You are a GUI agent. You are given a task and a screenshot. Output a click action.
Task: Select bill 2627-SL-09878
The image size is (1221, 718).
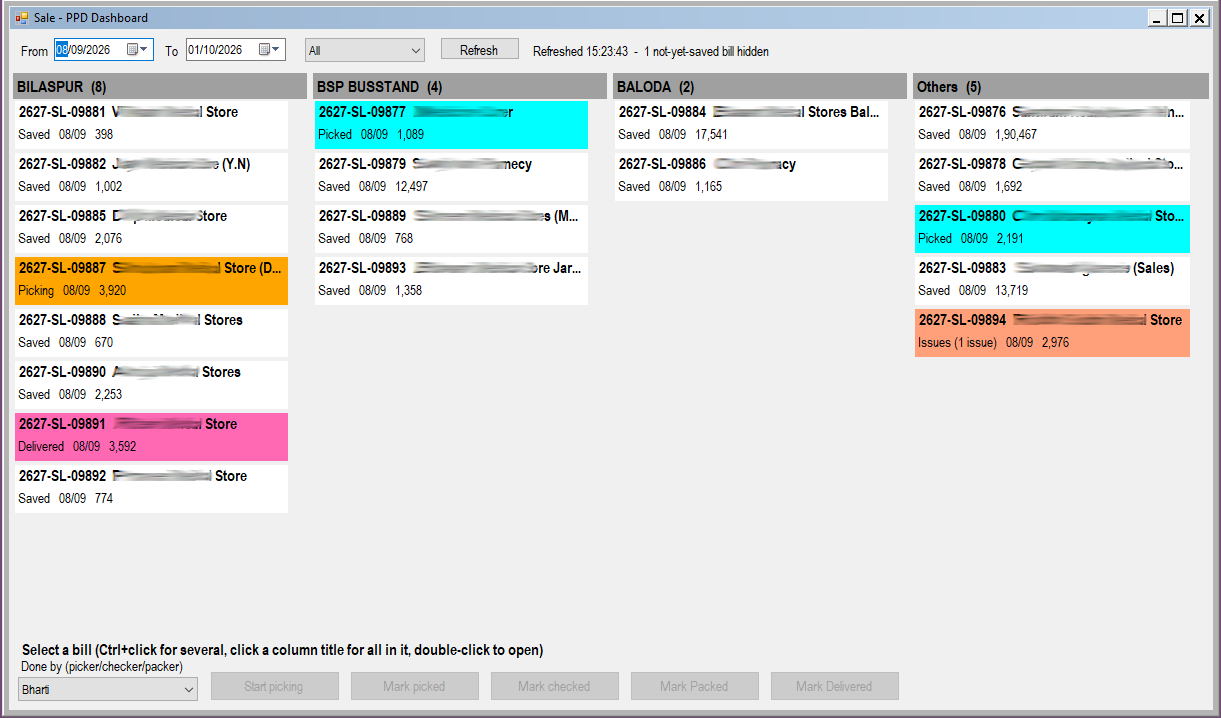[x=1052, y=175]
